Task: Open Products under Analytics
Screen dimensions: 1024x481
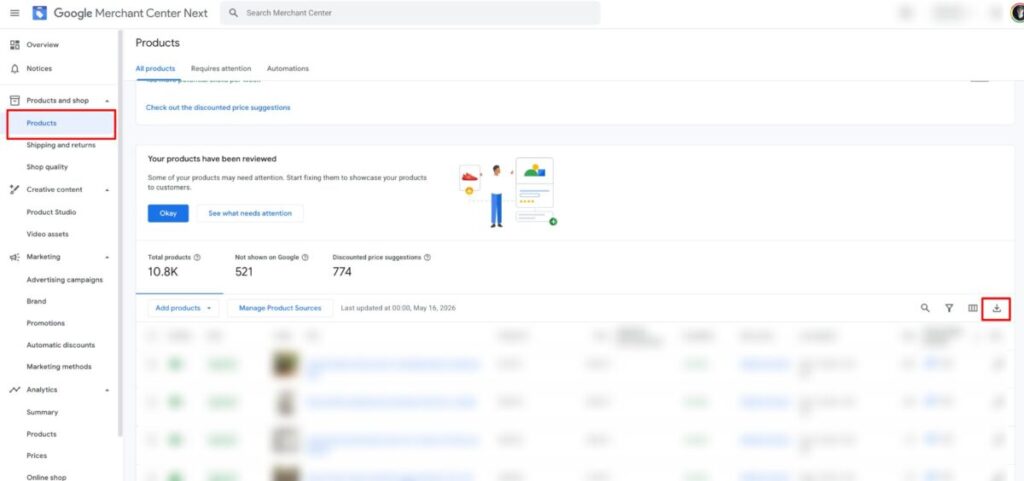Action: pyautogui.click(x=42, y=434)
